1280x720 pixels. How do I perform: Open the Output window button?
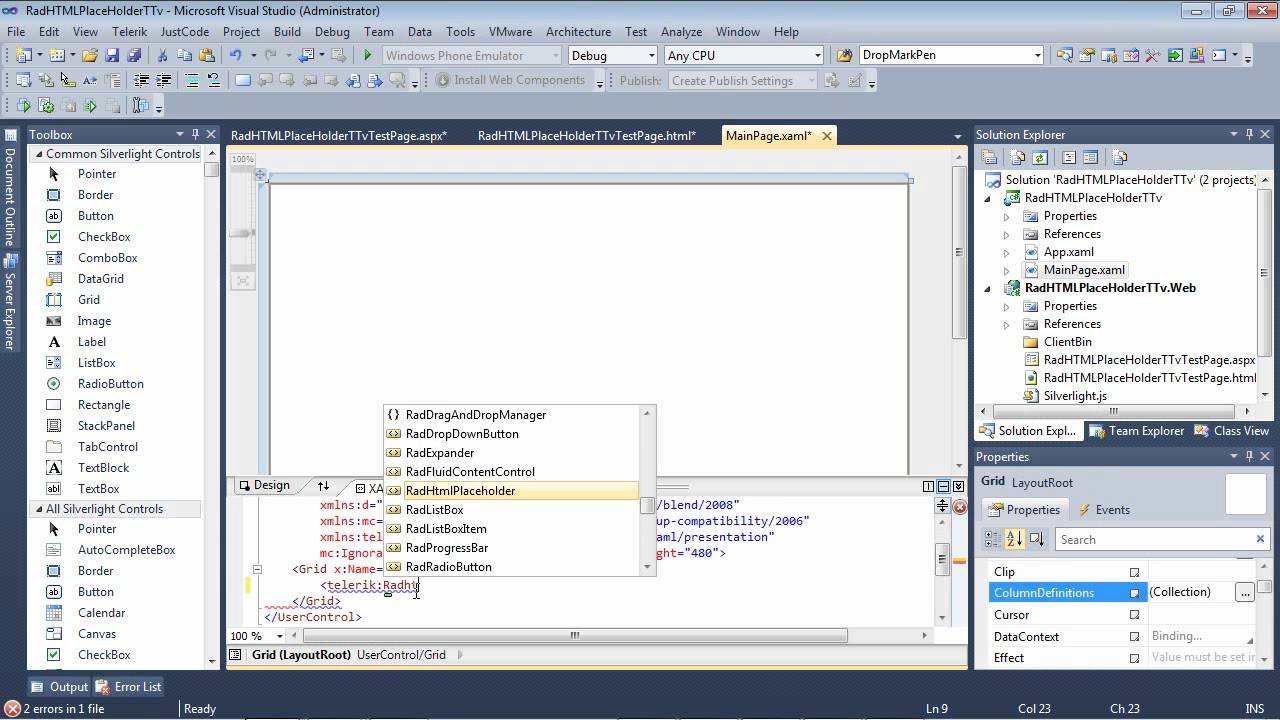point(59,687)
